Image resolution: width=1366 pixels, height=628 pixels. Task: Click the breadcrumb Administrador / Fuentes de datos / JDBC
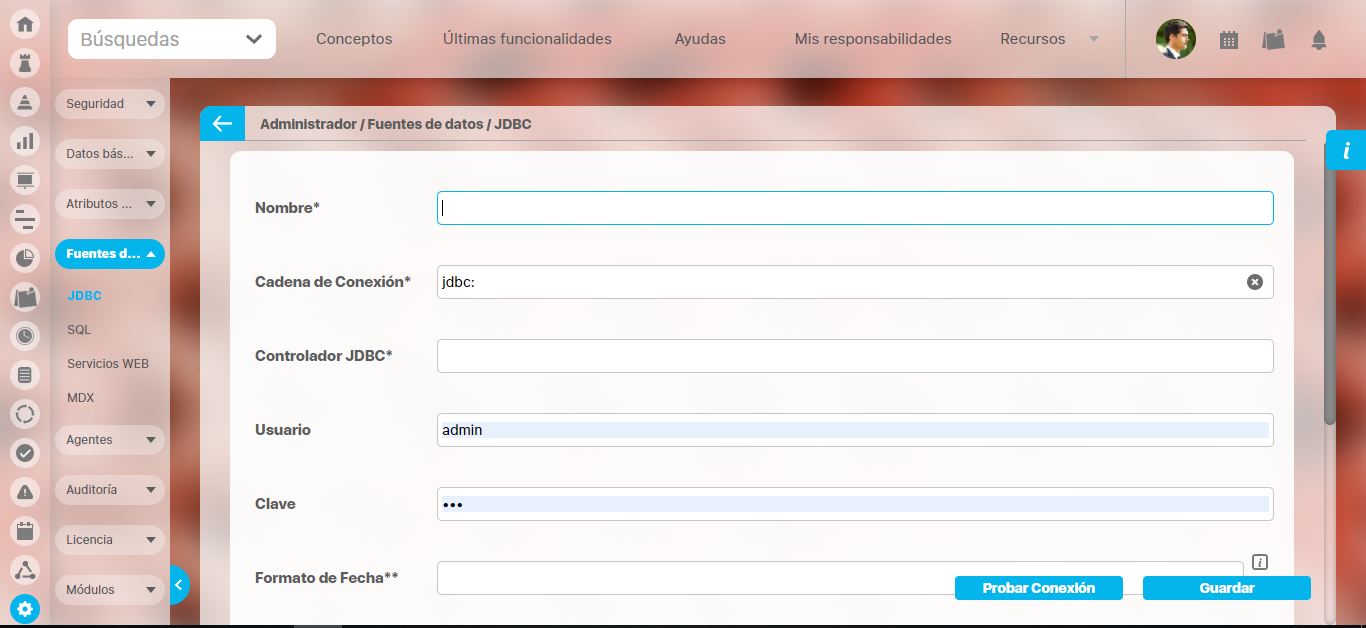coord(396,124)
